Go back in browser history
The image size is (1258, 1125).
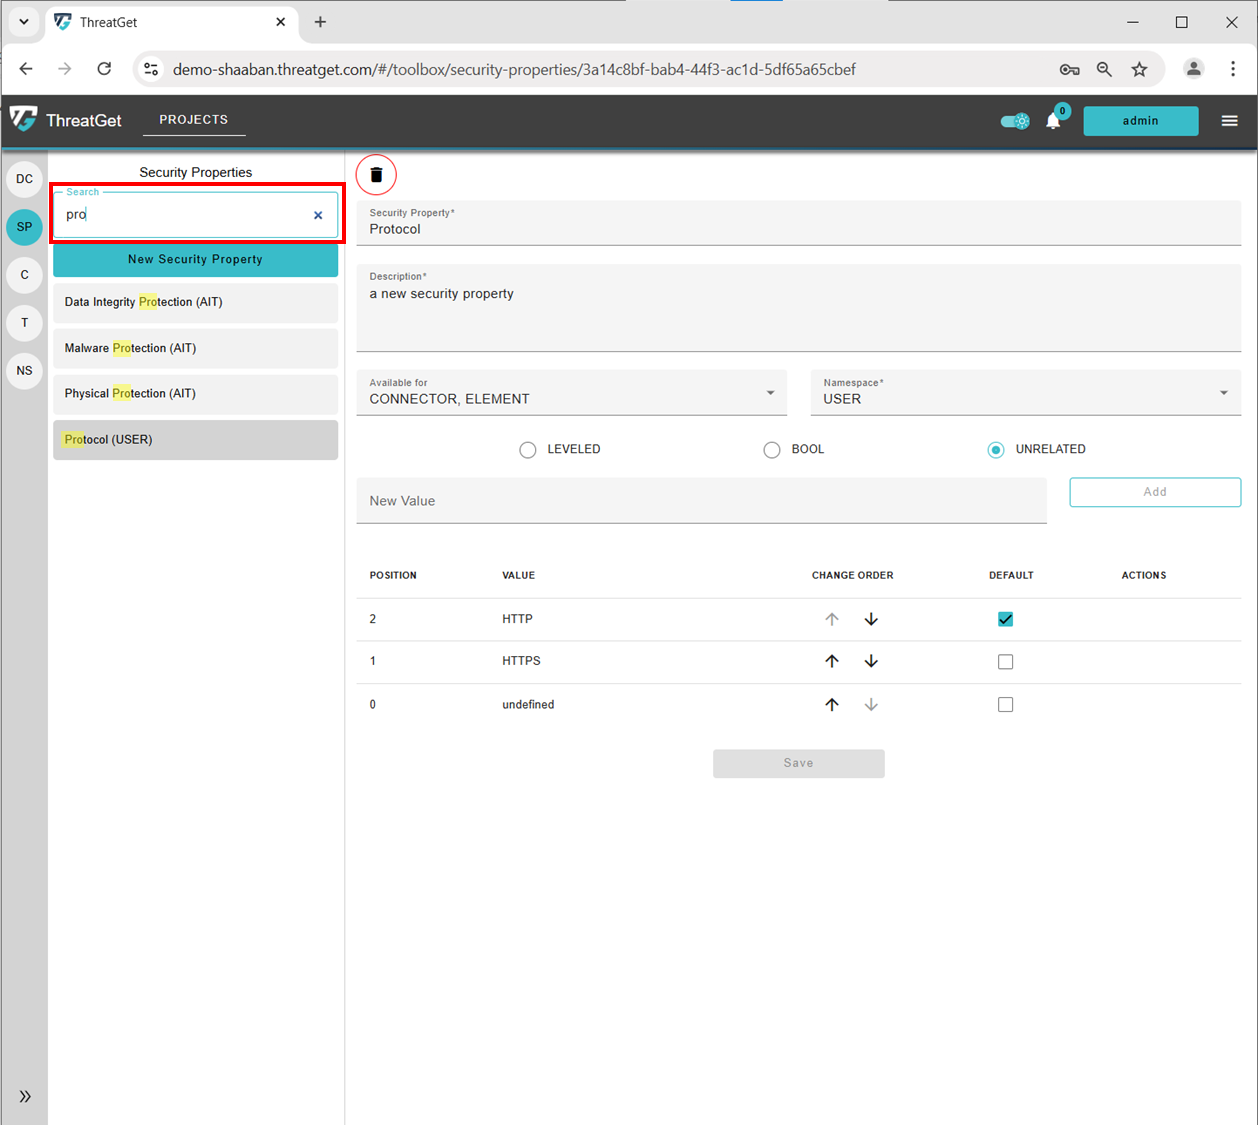point(26,69)
